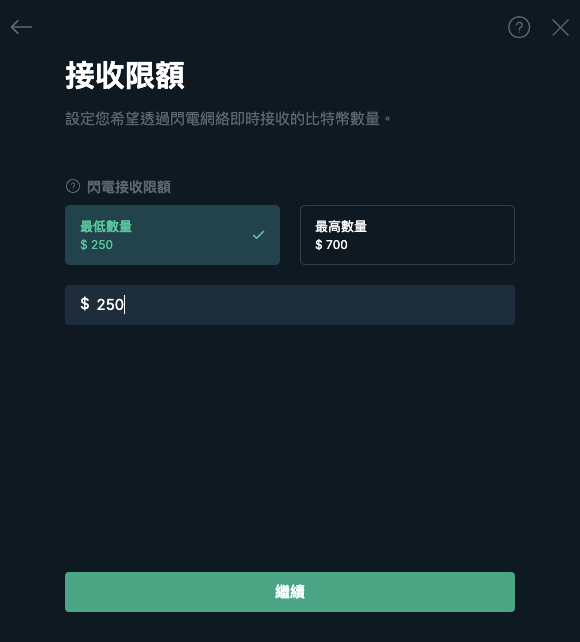
Task: Click the $ 700 value in the maximum card
Action: 331,244
